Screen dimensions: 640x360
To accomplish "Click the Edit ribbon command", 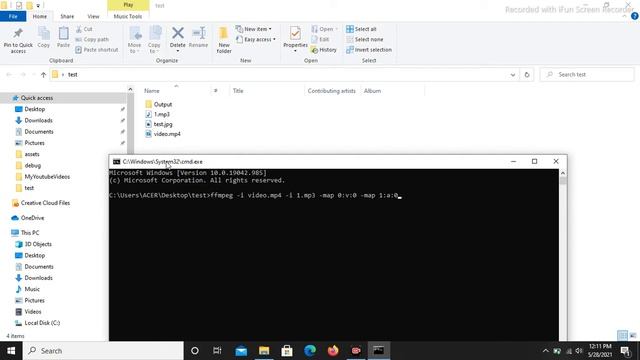I will tap(320, 39).
